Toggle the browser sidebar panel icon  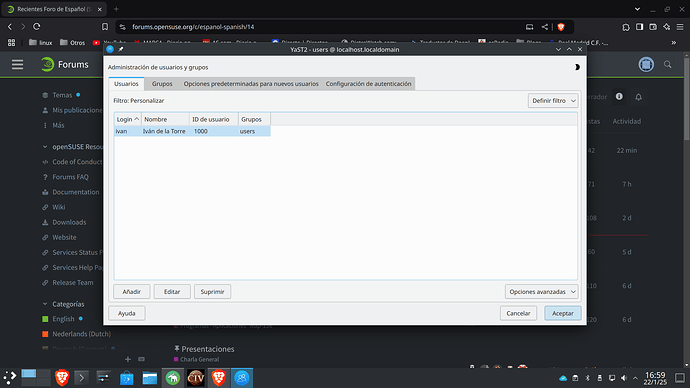(x=639, y=27)
